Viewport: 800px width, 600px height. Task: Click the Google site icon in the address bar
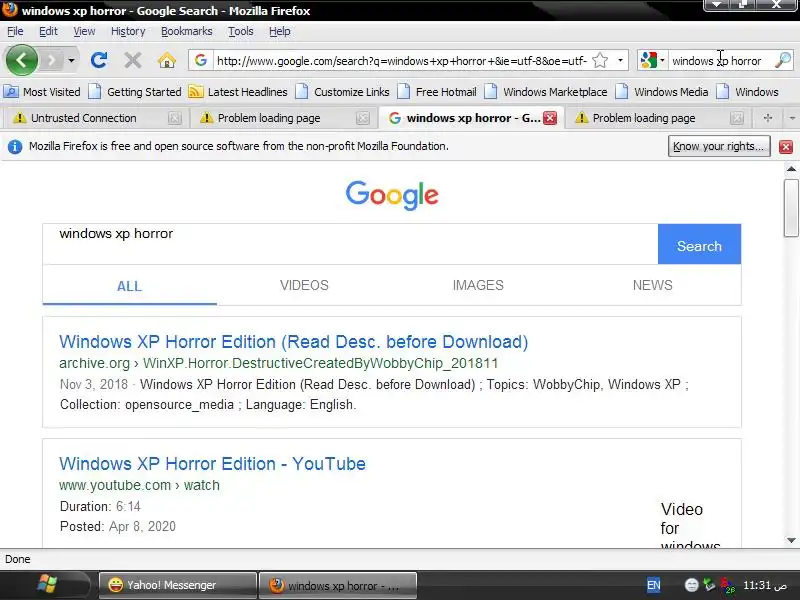point(201,60)
